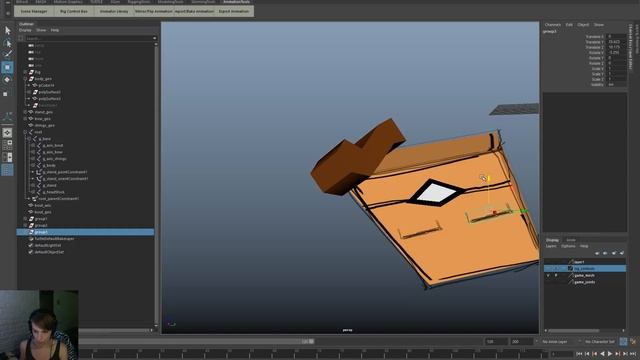Select the arrow Select tool in toolbox
Image resolution: width=640 pixels, height=360 pixels.
[x=7, y=31]
